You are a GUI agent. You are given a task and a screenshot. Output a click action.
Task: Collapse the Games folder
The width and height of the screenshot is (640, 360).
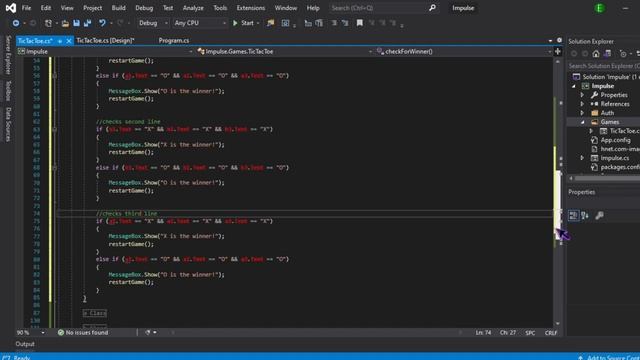[582, 122]
